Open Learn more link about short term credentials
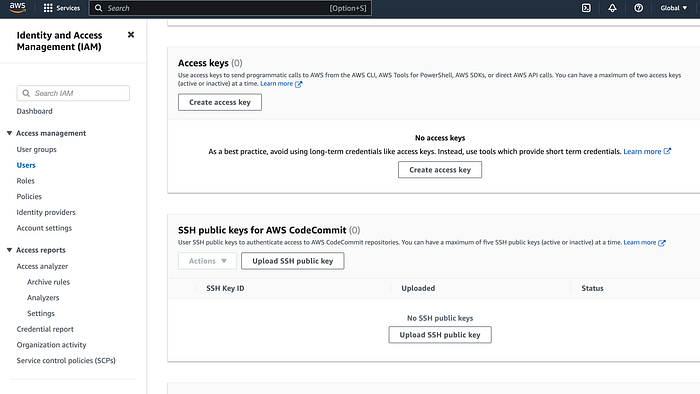The image size is (700, 394). click(x=647, y=152)
